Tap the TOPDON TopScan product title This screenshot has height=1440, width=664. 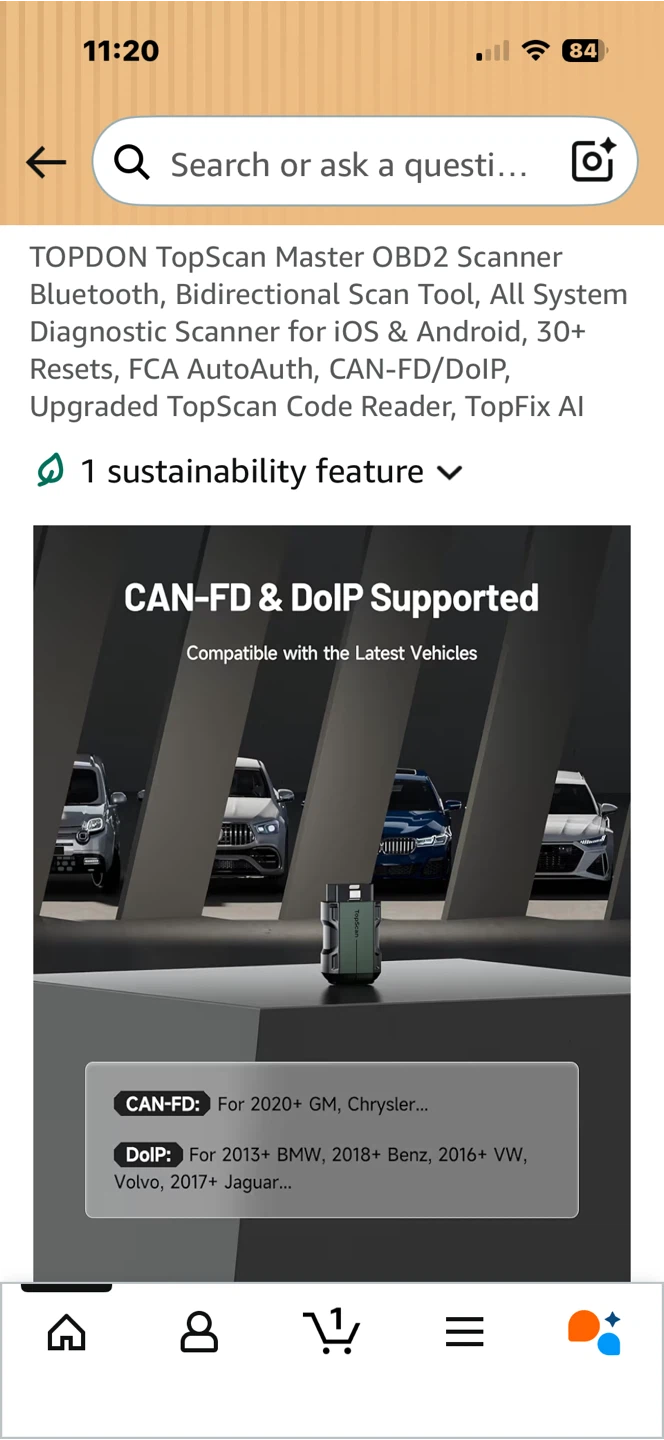click(x=329, y=332)
